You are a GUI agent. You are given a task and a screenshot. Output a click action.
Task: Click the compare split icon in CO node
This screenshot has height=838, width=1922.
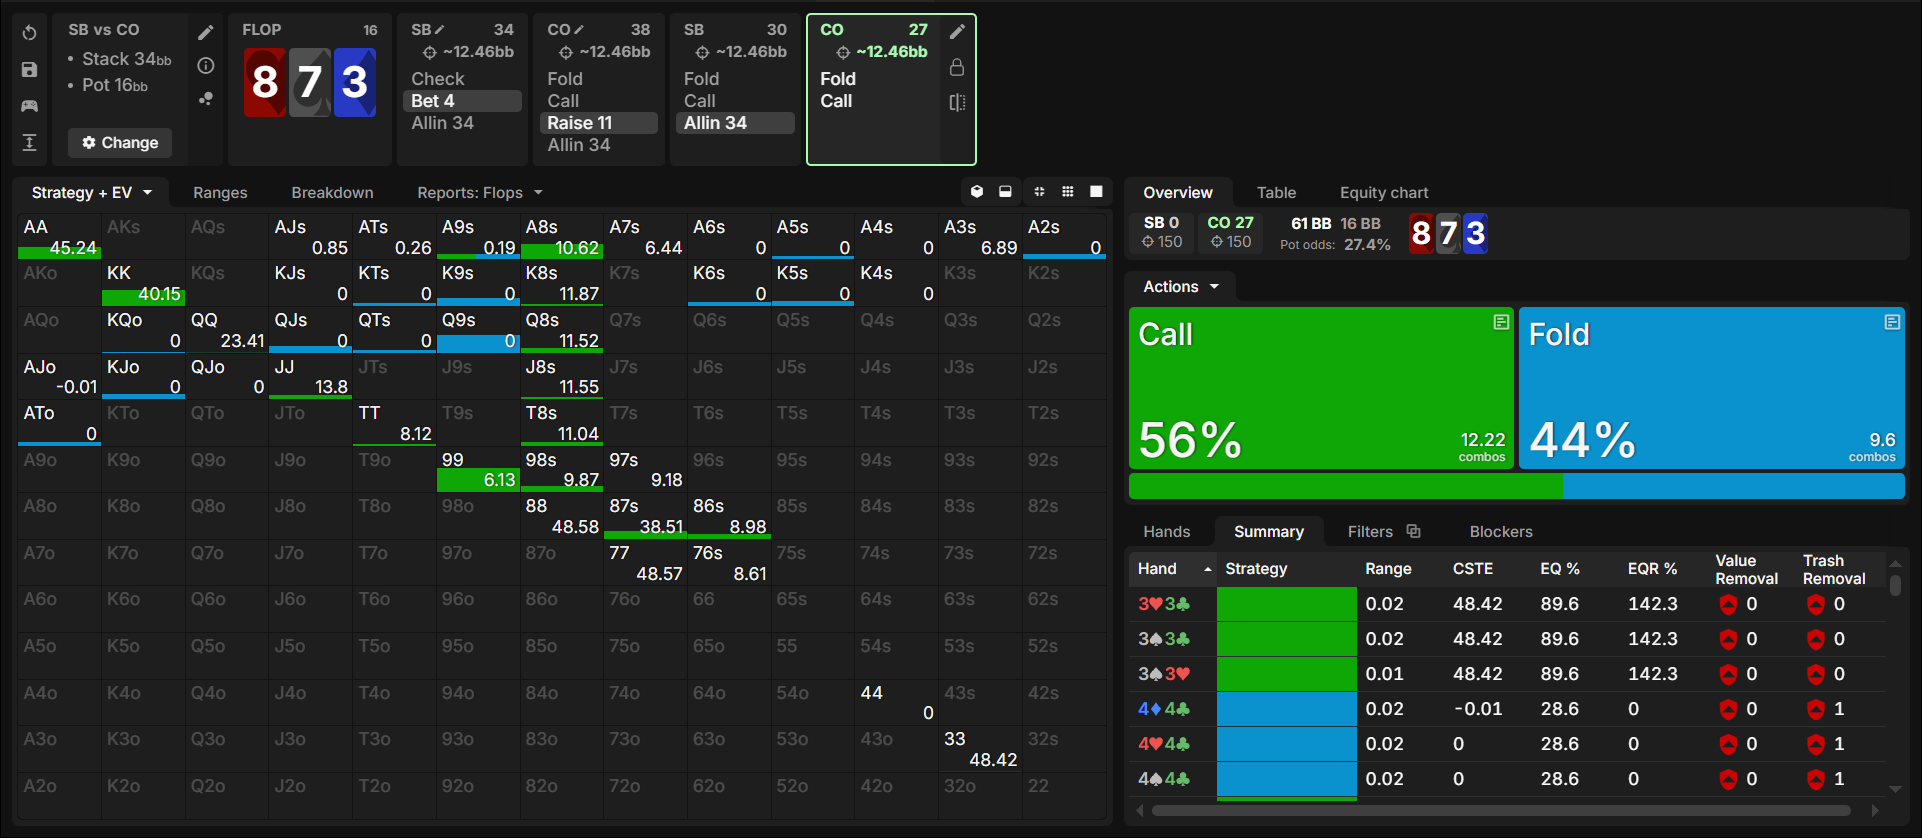957,102
